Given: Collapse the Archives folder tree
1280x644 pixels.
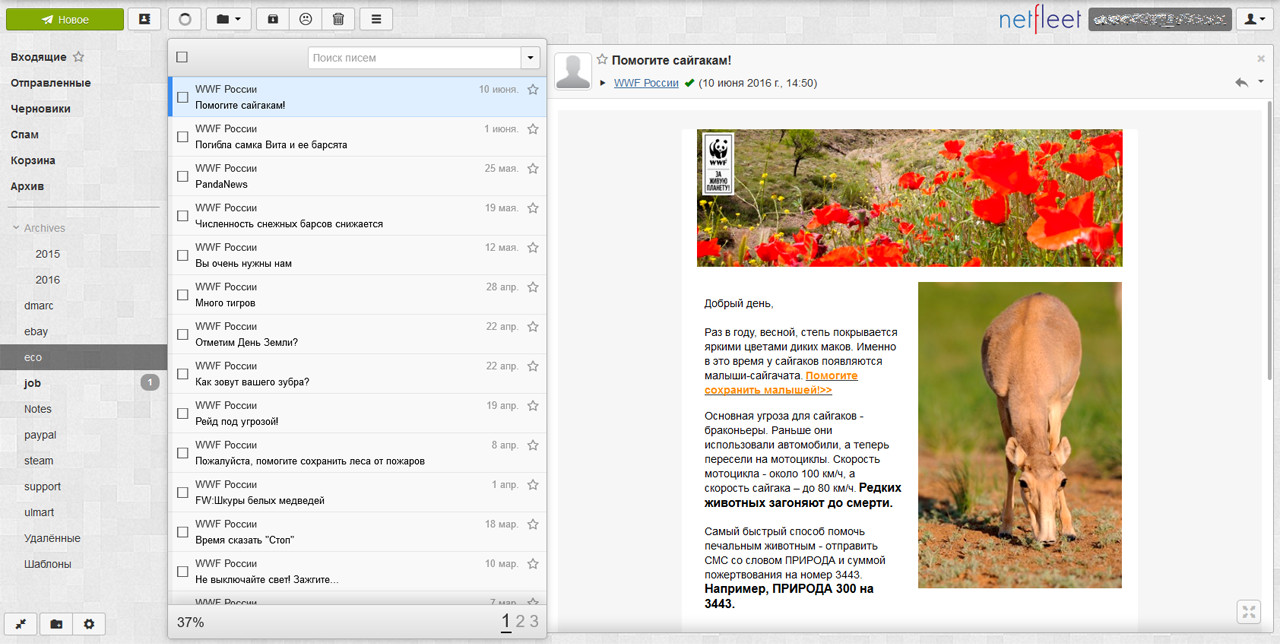Looking at the screenshot, I should click(x=16, y=228).
